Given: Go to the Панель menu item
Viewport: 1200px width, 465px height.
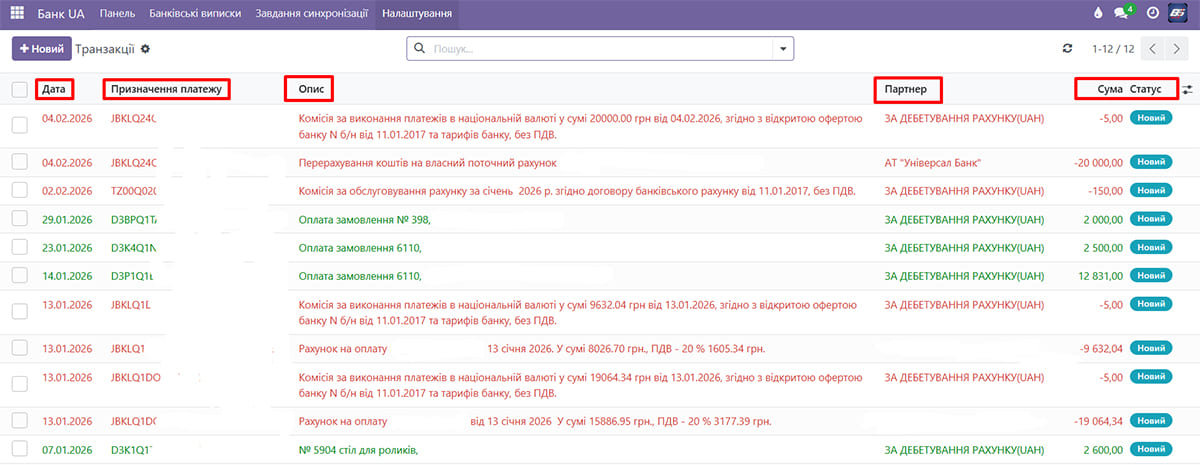Looking at the screenshot, I should click(117, 14).
